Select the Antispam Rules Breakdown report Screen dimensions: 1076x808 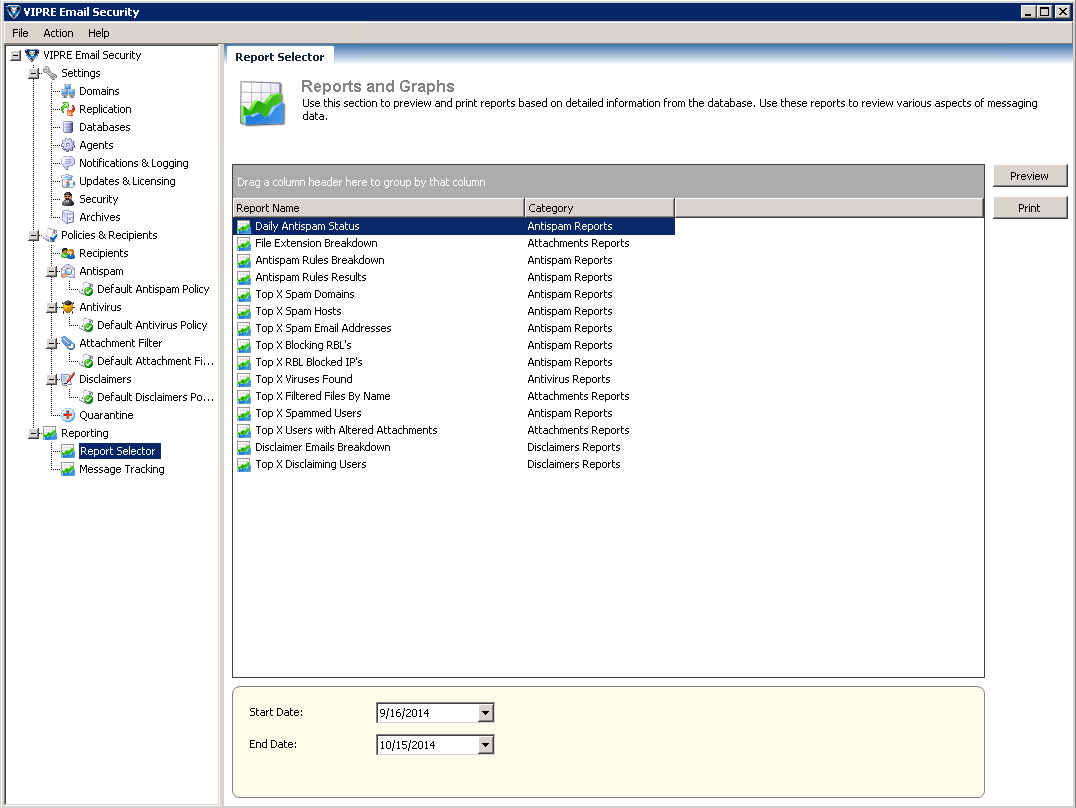[454, 260]
